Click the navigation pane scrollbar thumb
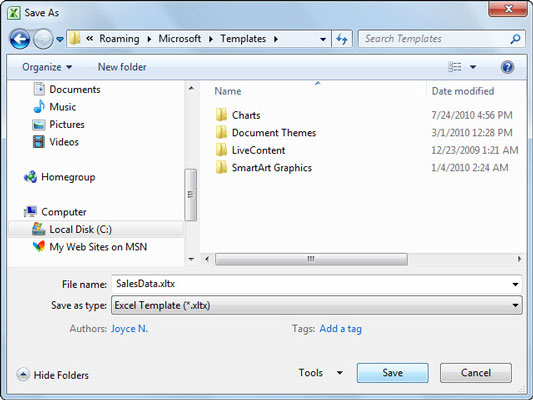The image size is (533, 400). tap(191, 195)
